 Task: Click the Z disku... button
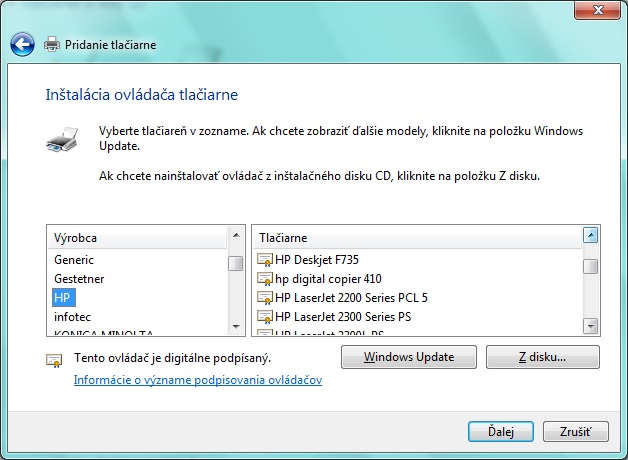543,357
